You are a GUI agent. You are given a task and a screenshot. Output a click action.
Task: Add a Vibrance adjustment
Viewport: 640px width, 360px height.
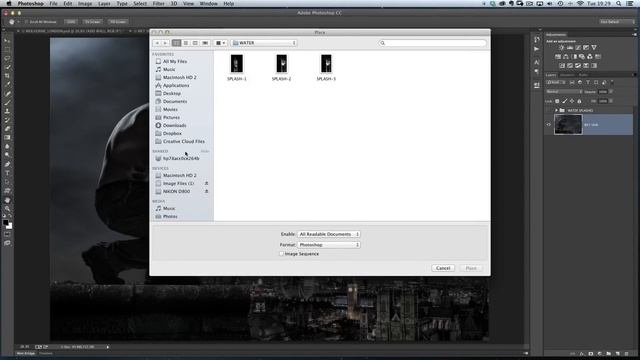coord(594,48)
